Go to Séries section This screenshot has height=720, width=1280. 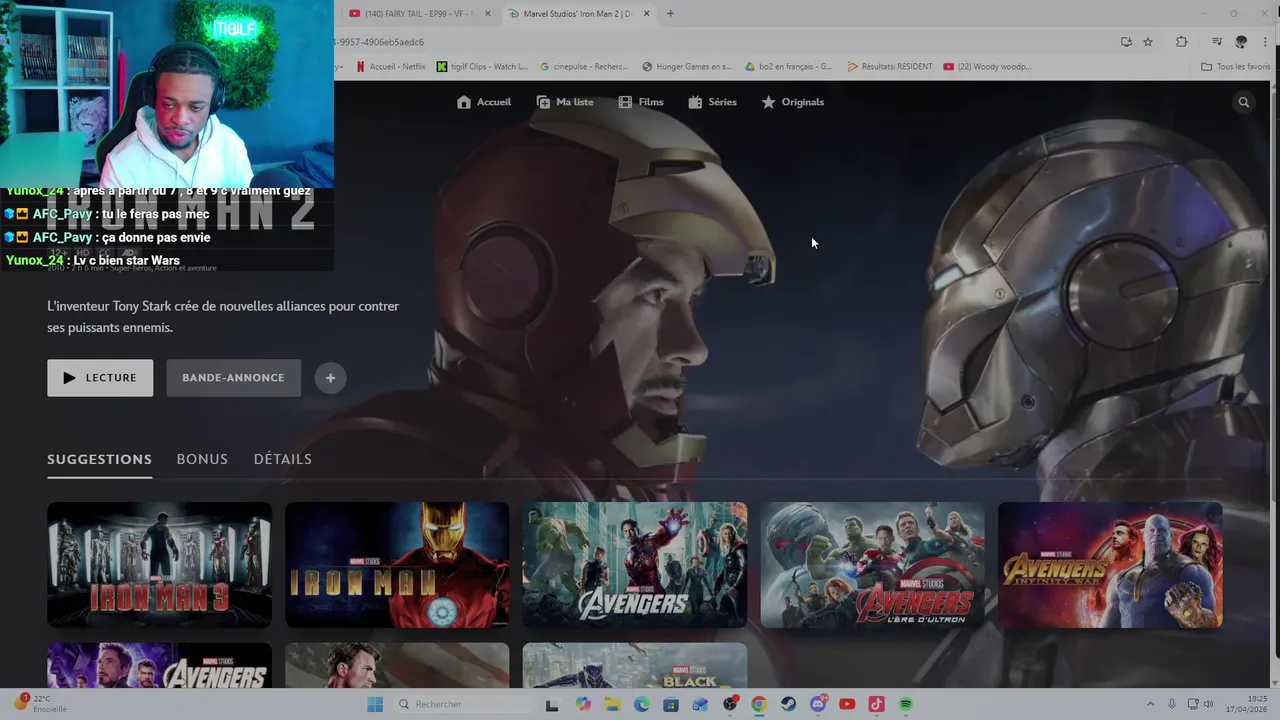pyautogui.click(x=712, y=102)
